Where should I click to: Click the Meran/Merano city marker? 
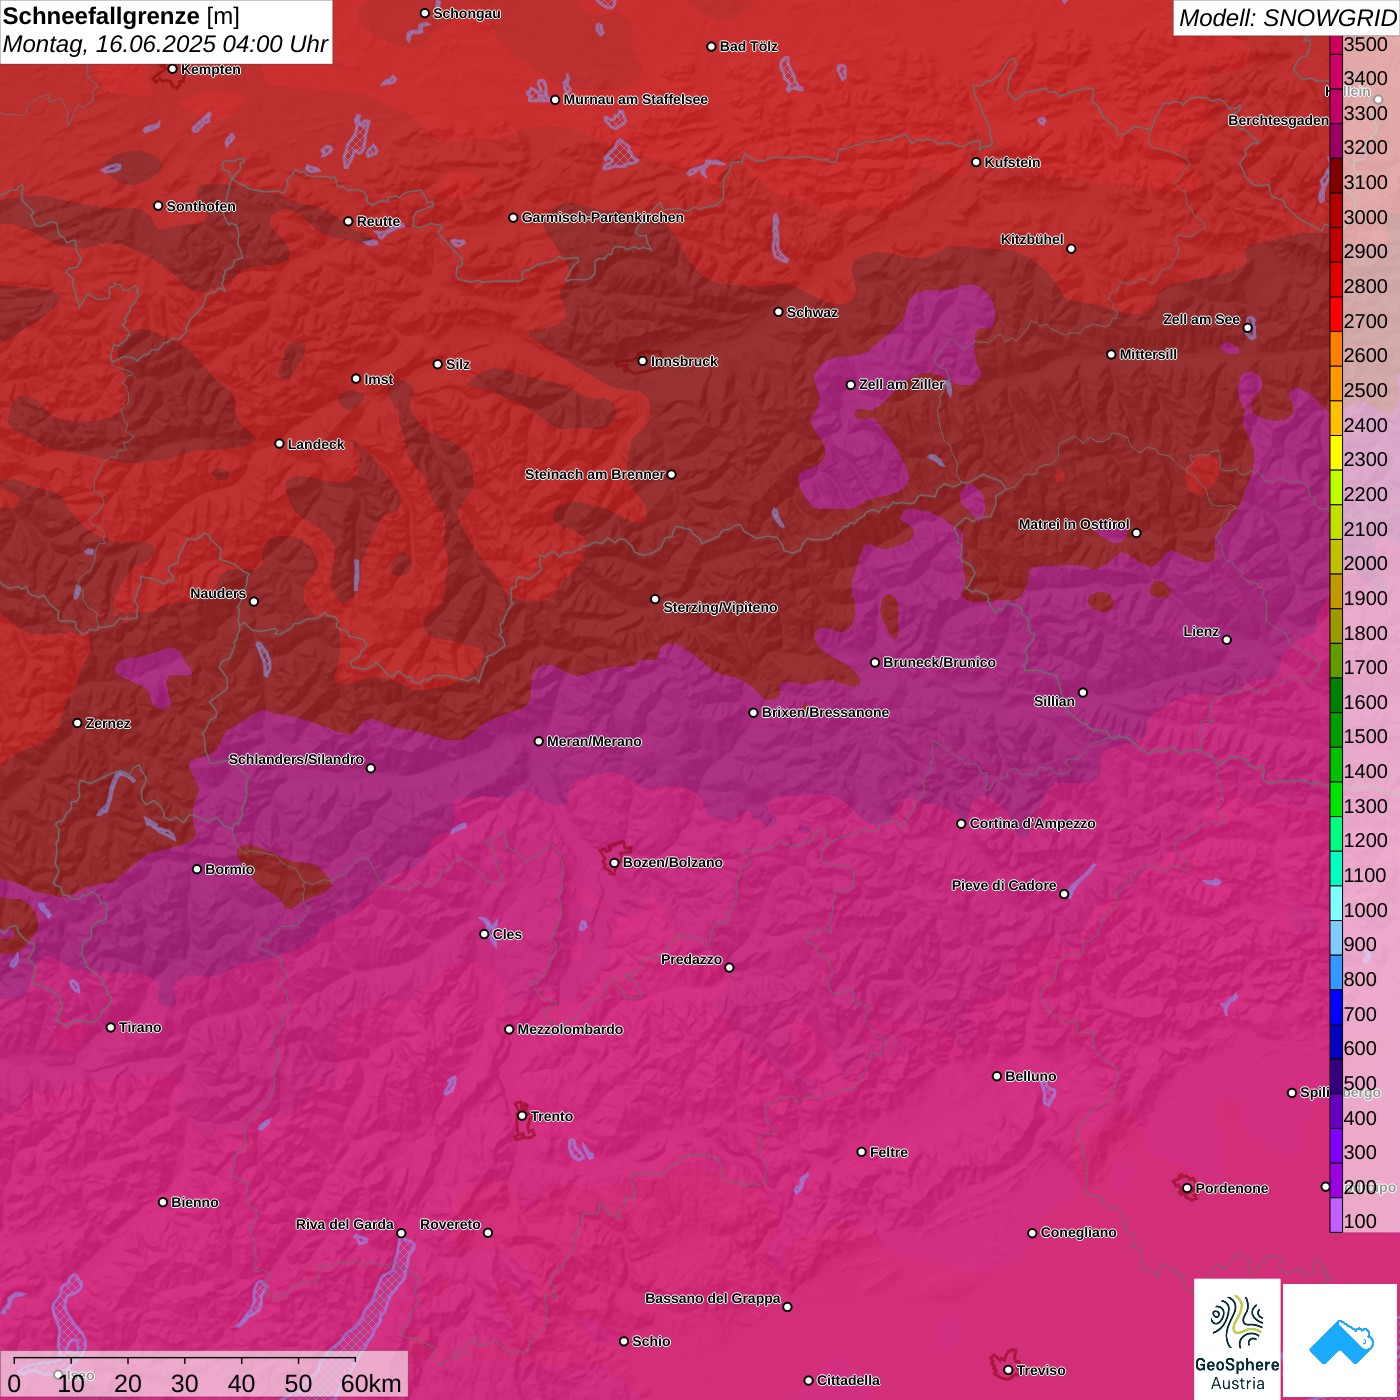pos(539,742)
